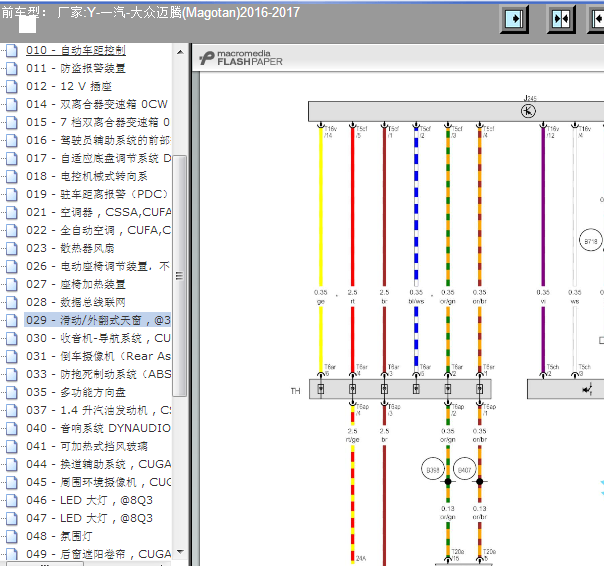This screenshot has width=604, height=566.
Task: Open 045 - 周围环境摄像机 entry
Action: pyautogui.click(x=98, y=482)
